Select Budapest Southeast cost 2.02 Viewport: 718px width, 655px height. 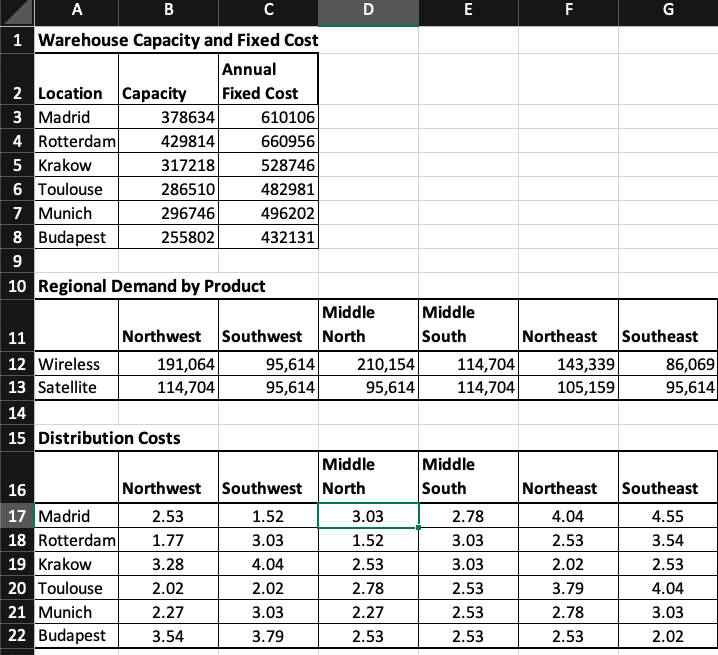pyautogui.click(x=668, y=636)
